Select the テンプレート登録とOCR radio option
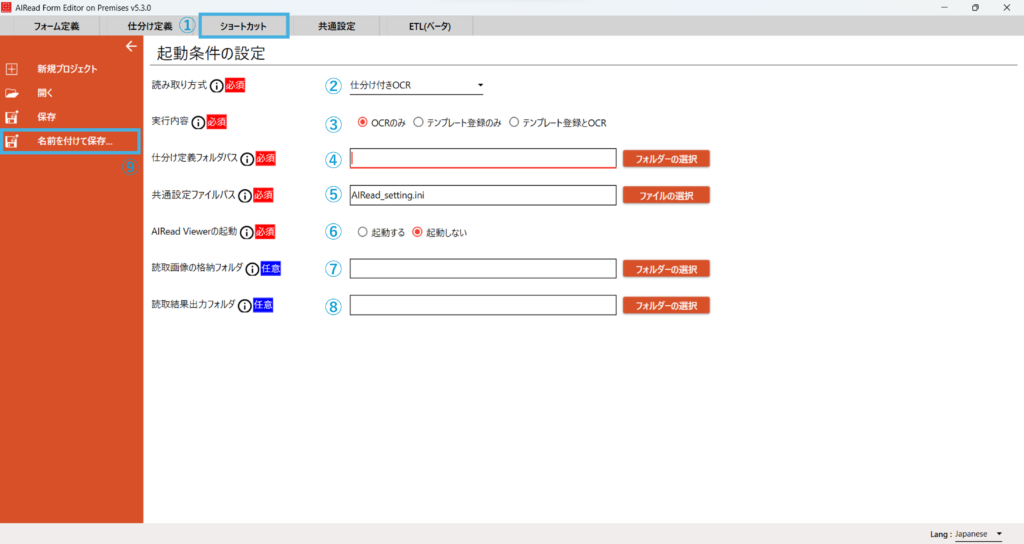1024x544 pixels. (515, 122)
